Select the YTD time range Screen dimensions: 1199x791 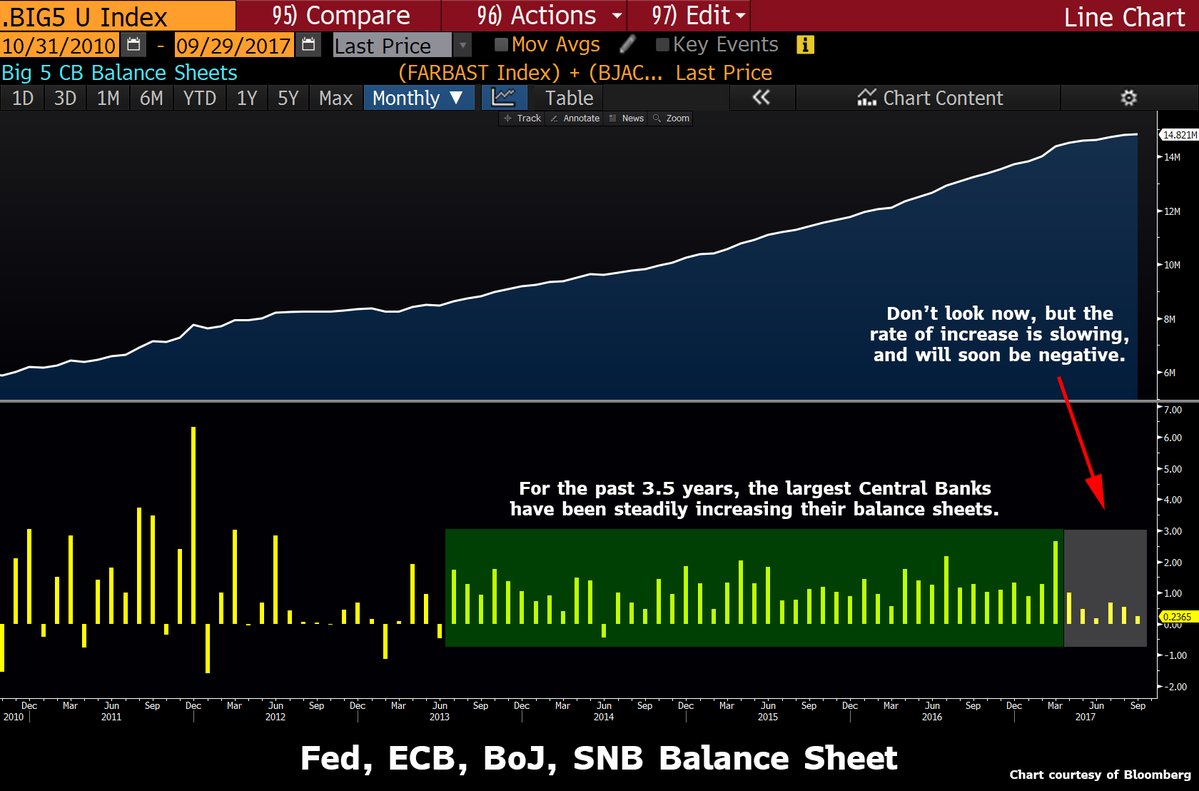pyautogui.click(x=199, y=98)
